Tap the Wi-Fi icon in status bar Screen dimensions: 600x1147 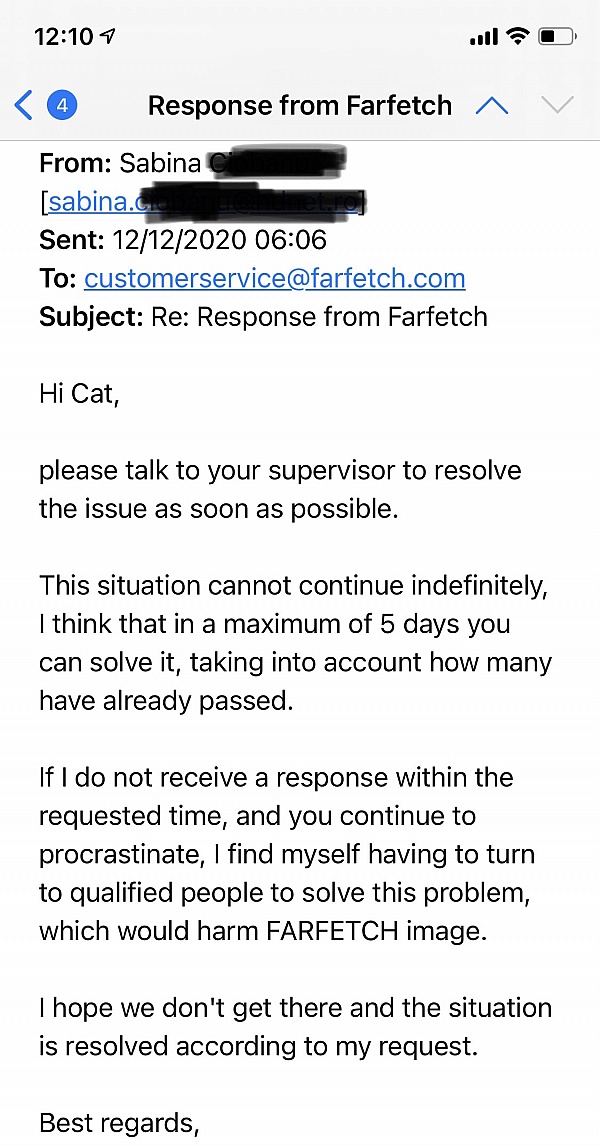pos(516,37)
